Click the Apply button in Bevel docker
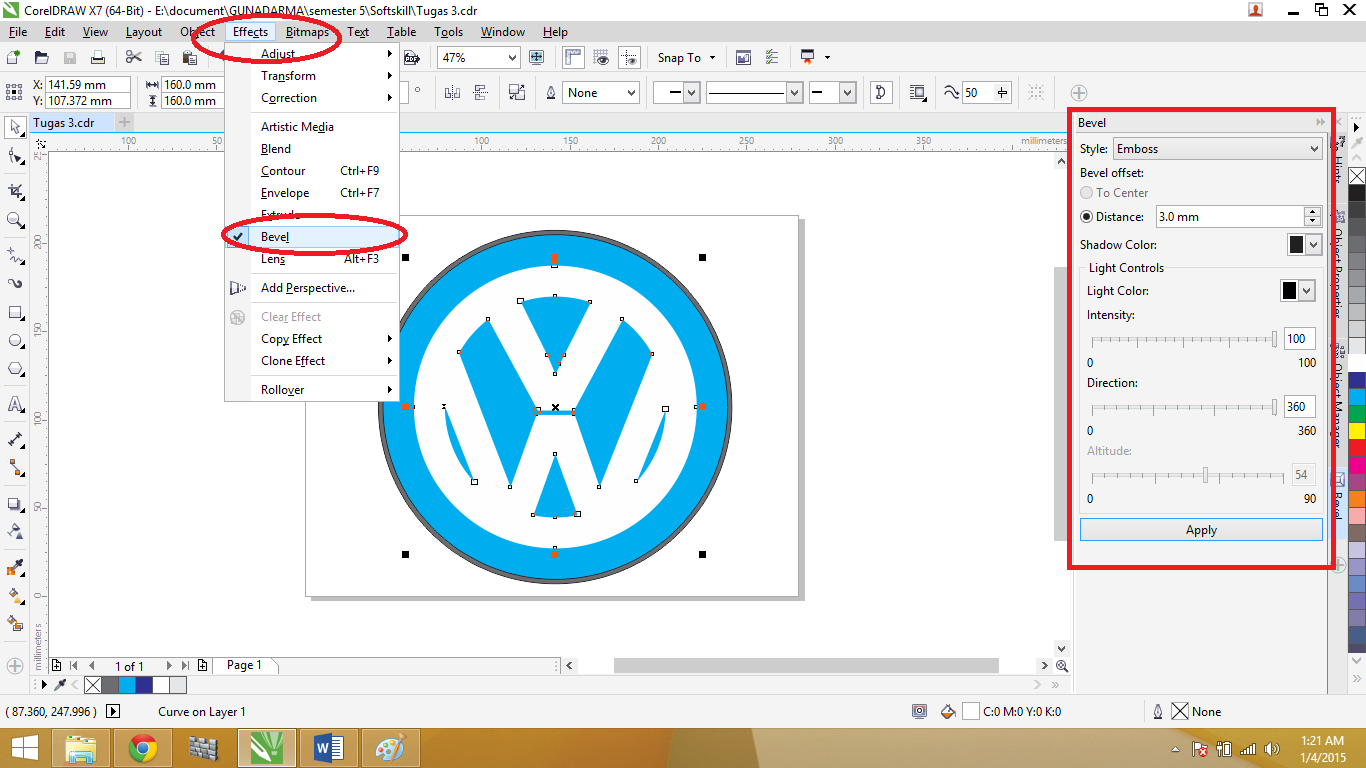Screen dimensions: 1366x768 pyautogui.click(x=1201, y=530)
